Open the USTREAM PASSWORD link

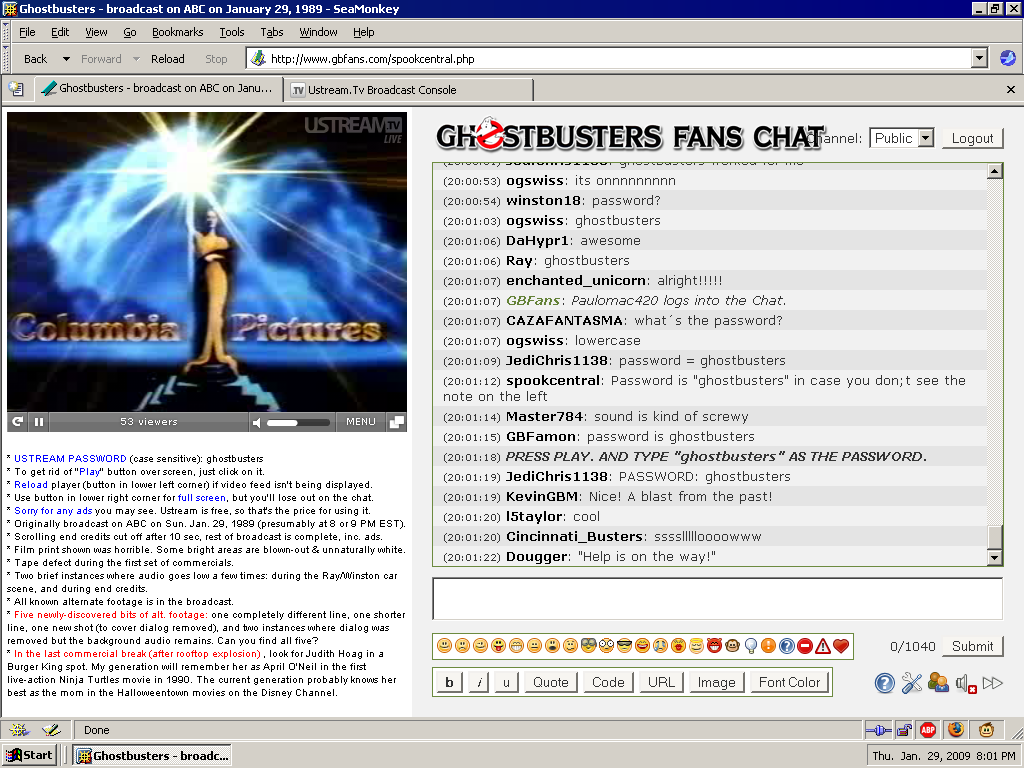(x=71, y=458)
